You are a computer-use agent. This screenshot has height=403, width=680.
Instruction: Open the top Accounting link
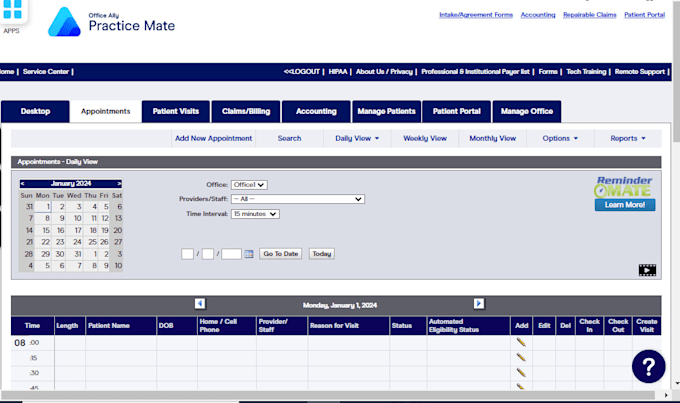pyautogui.click(x=538, y=15)
